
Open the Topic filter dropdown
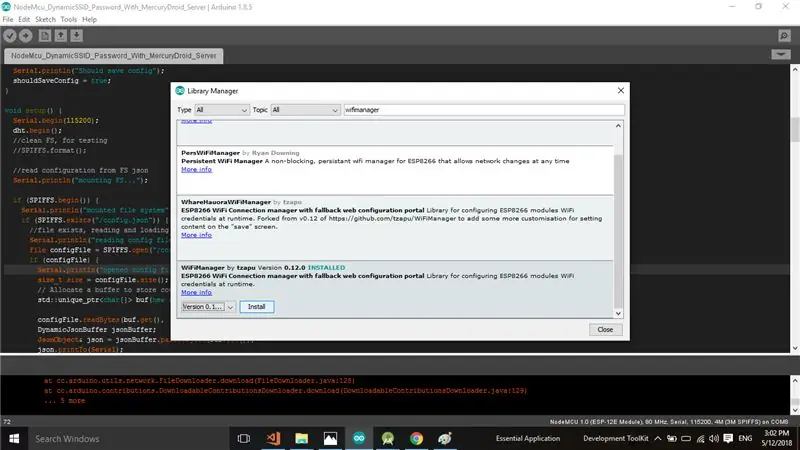[305, 110]
